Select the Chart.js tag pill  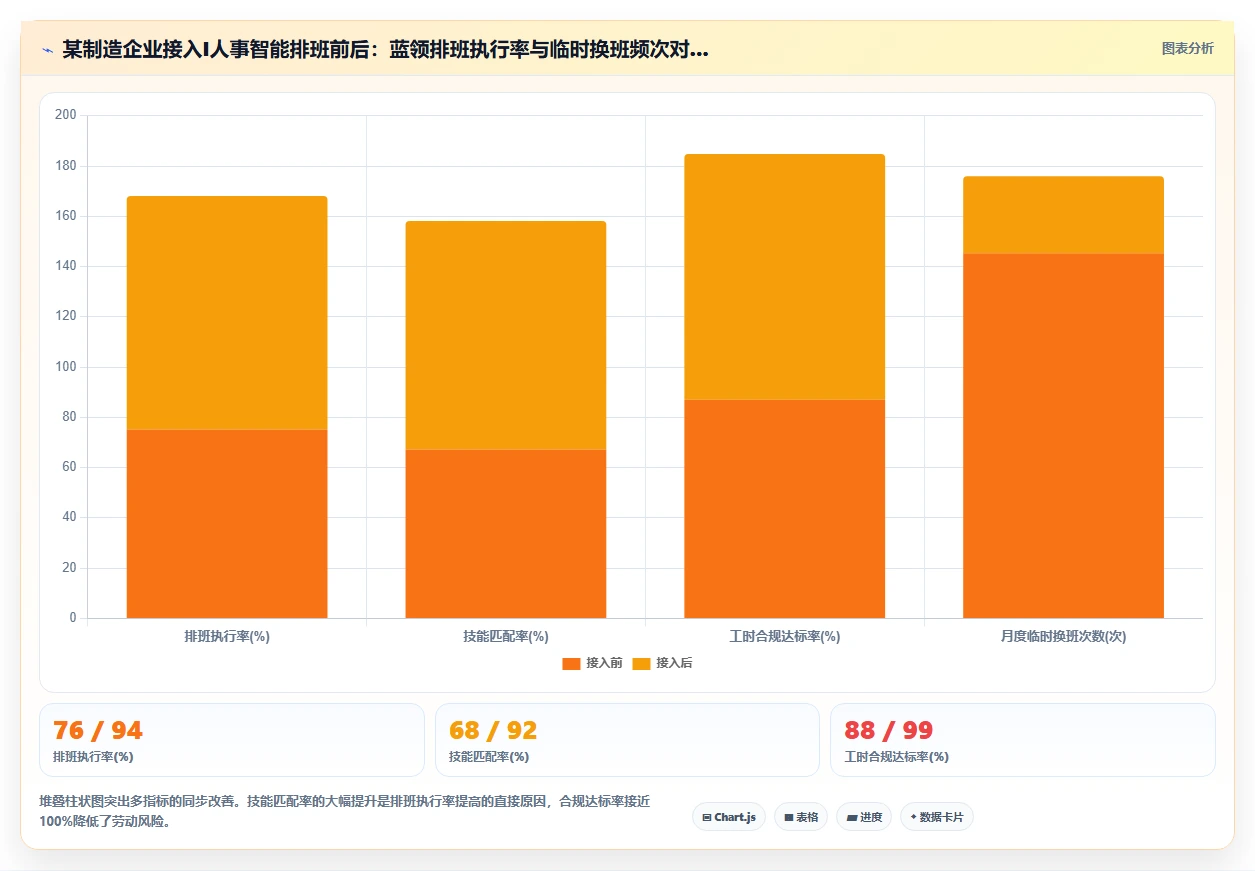(729, 817)
